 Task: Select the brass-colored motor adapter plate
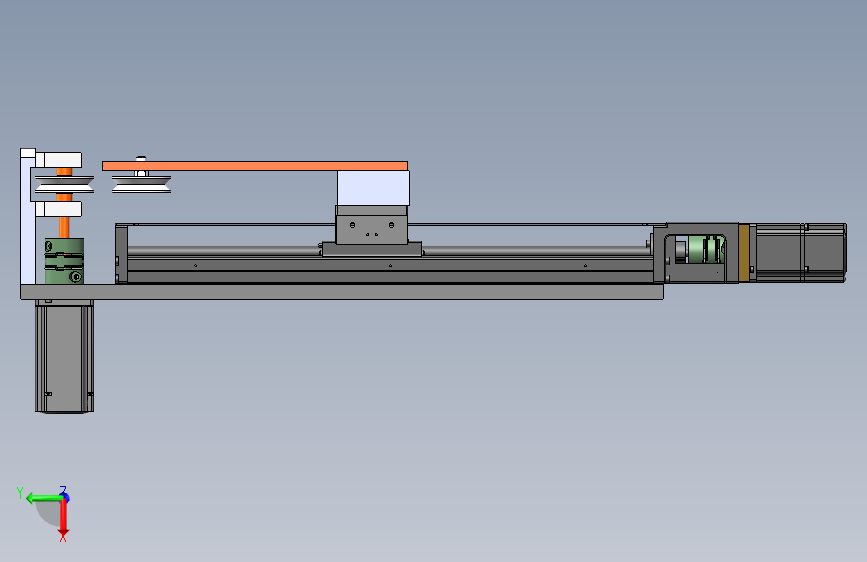tap(744, 253)
